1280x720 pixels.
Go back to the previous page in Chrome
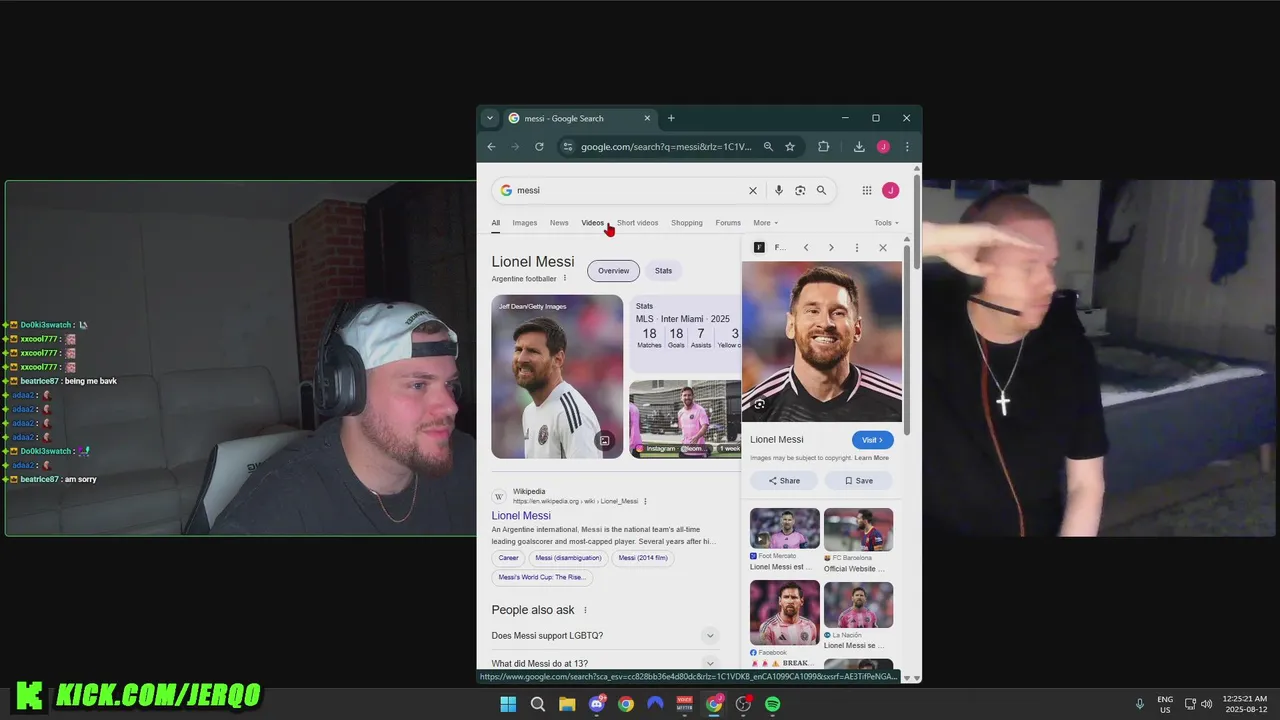pos(491,147)
